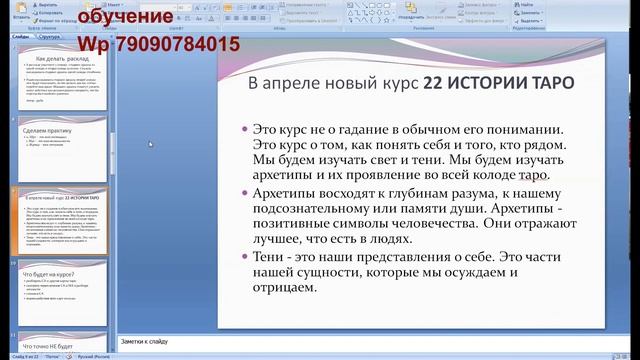
Task: Click the Найти (Find) command
Action: [x=524, y=5]
